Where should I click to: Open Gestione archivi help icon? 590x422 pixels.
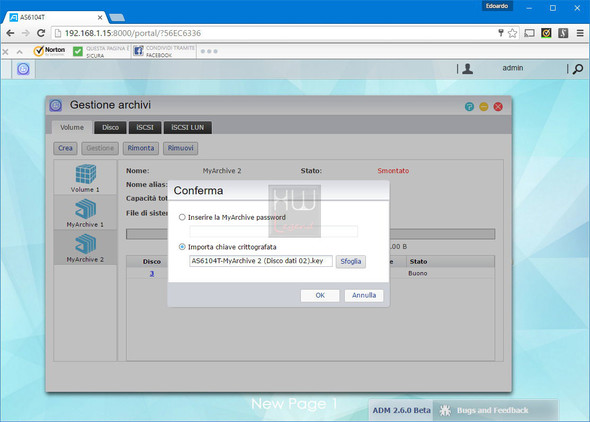[469, 107]
